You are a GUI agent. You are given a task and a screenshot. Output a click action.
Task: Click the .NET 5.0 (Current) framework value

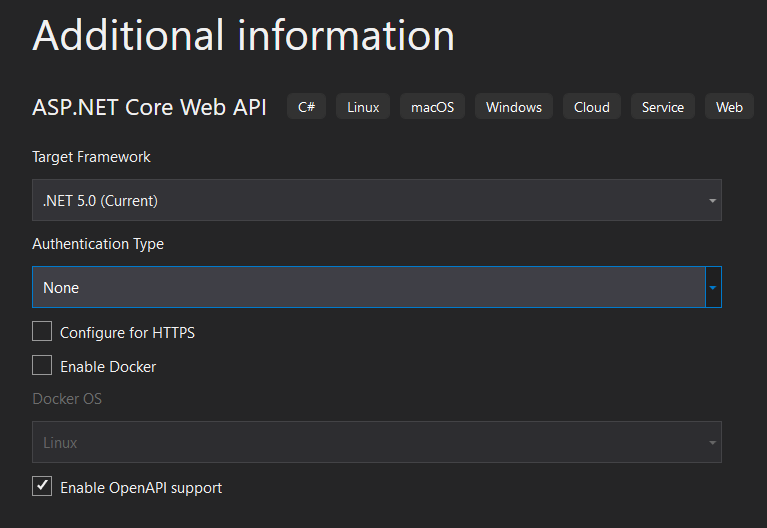(100, 201)
